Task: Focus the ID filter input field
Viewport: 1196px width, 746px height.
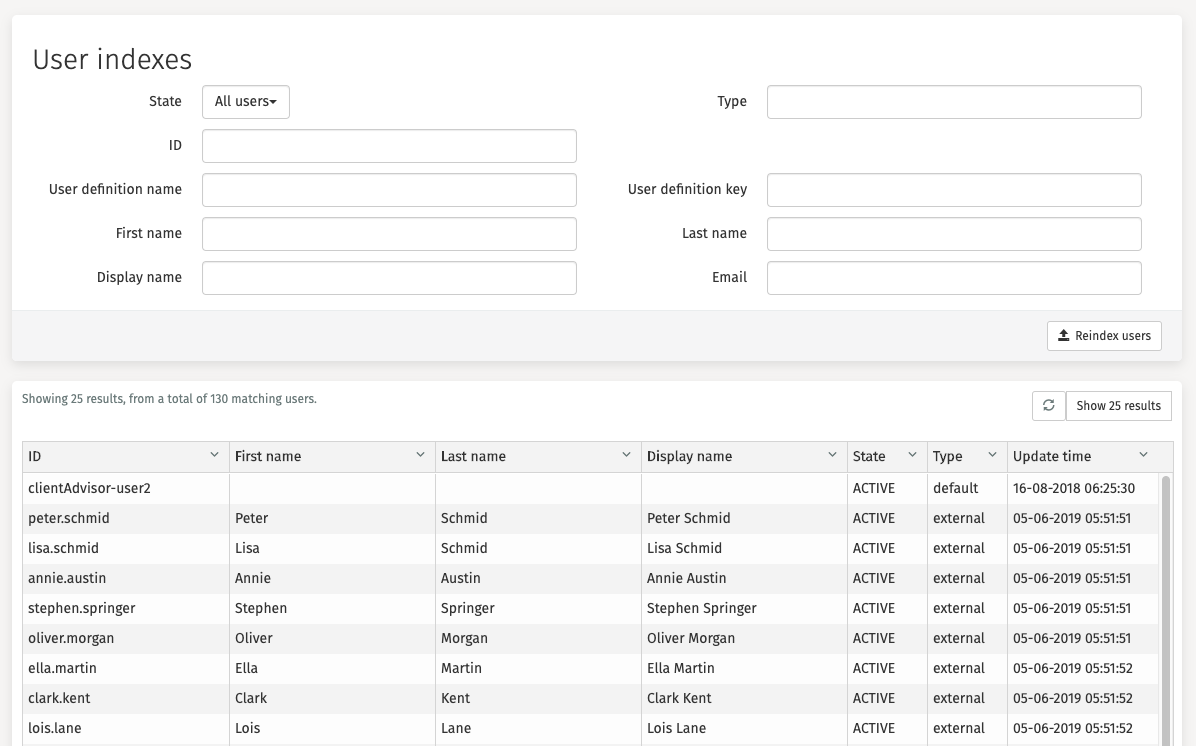Action: [x=389, y=146]
